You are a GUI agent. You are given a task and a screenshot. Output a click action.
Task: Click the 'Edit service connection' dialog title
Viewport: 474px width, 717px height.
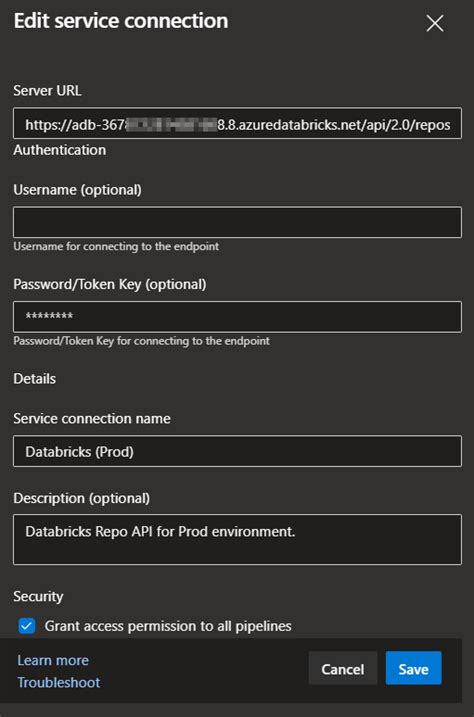point(121,21)
